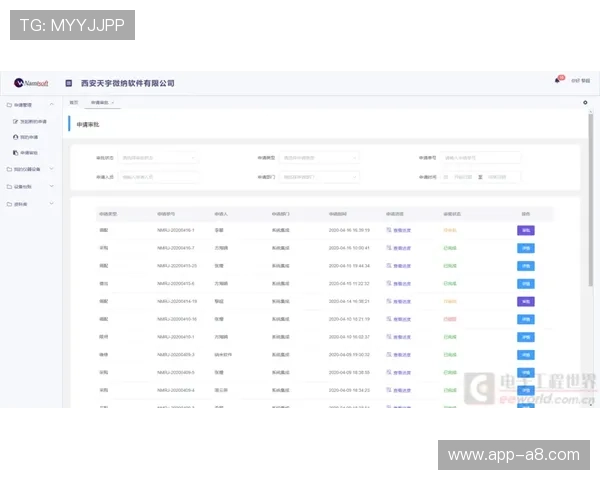Viewport: 600px width, 480px height.
Task: Open the user account menu top right
Action: 580,81
